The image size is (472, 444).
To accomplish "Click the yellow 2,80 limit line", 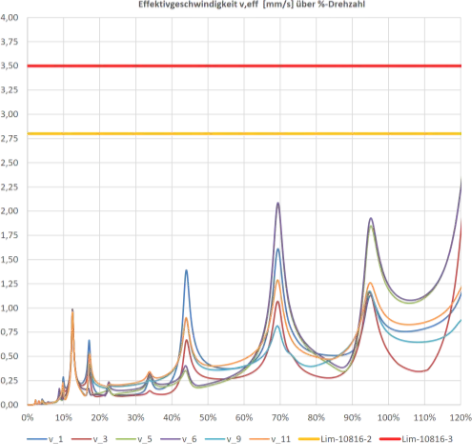I will coord(244,134).
